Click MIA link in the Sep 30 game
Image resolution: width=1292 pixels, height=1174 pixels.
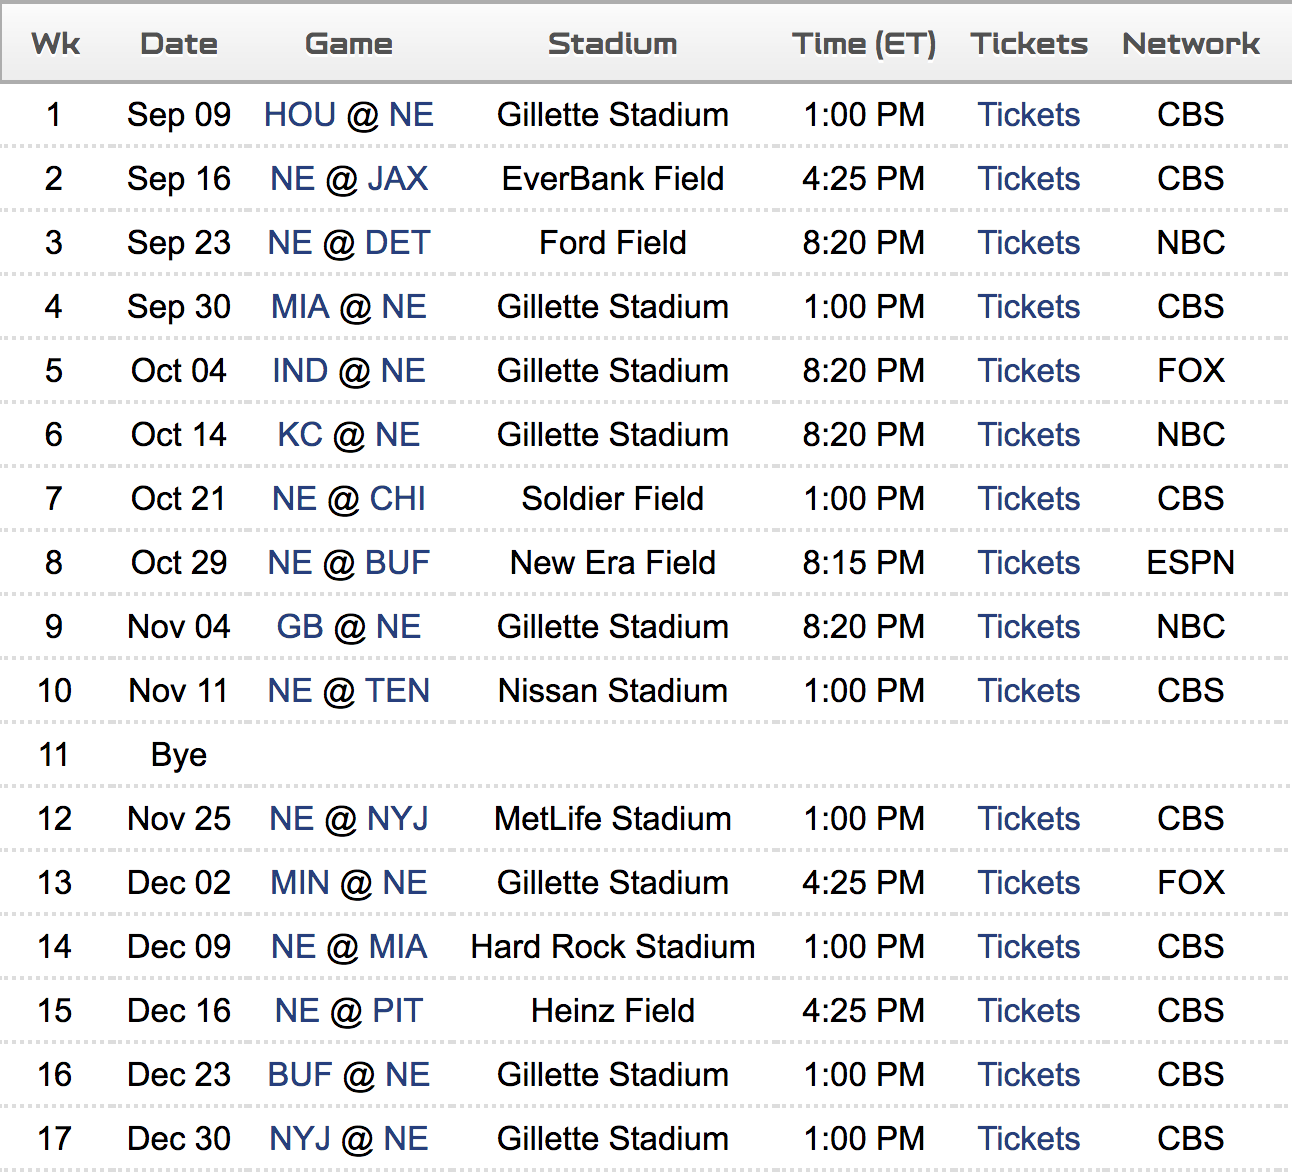299,307
